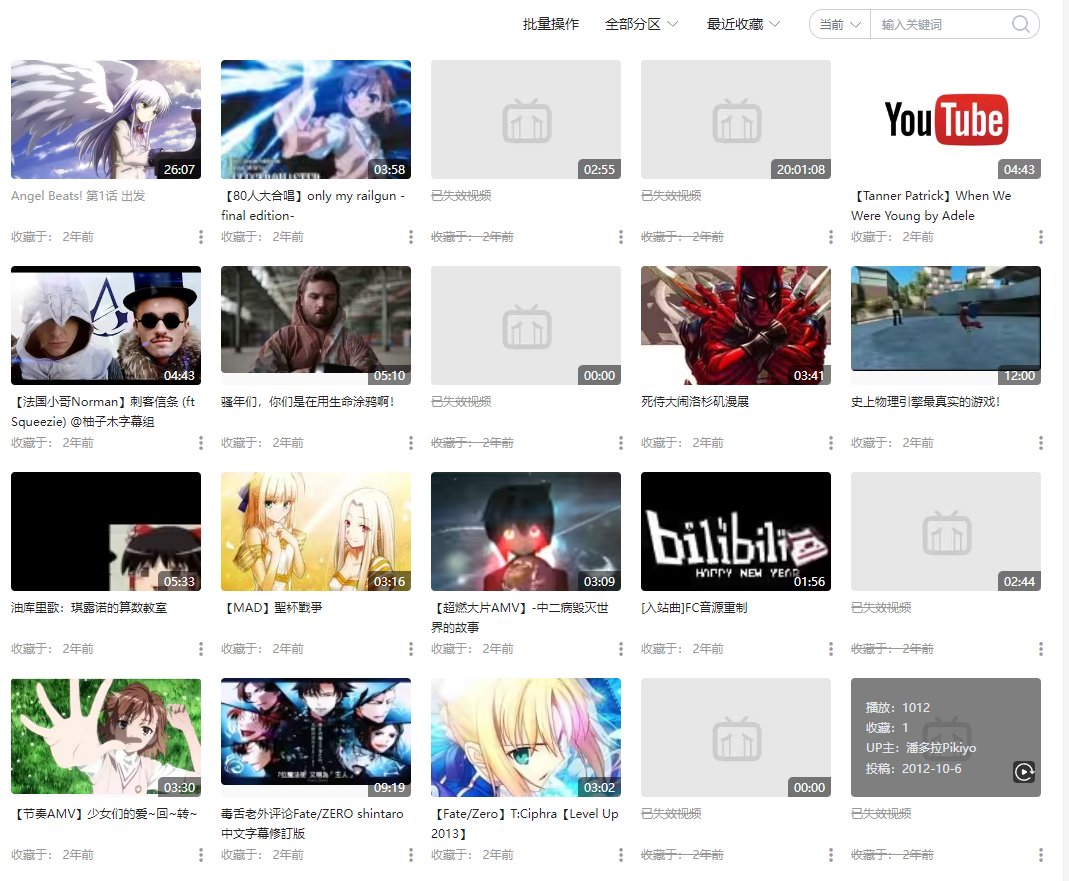Viewport: 1069px width, 881px height.
Task: Open more options for Angel Beats! 第1话 card
Action: (200, 237)
